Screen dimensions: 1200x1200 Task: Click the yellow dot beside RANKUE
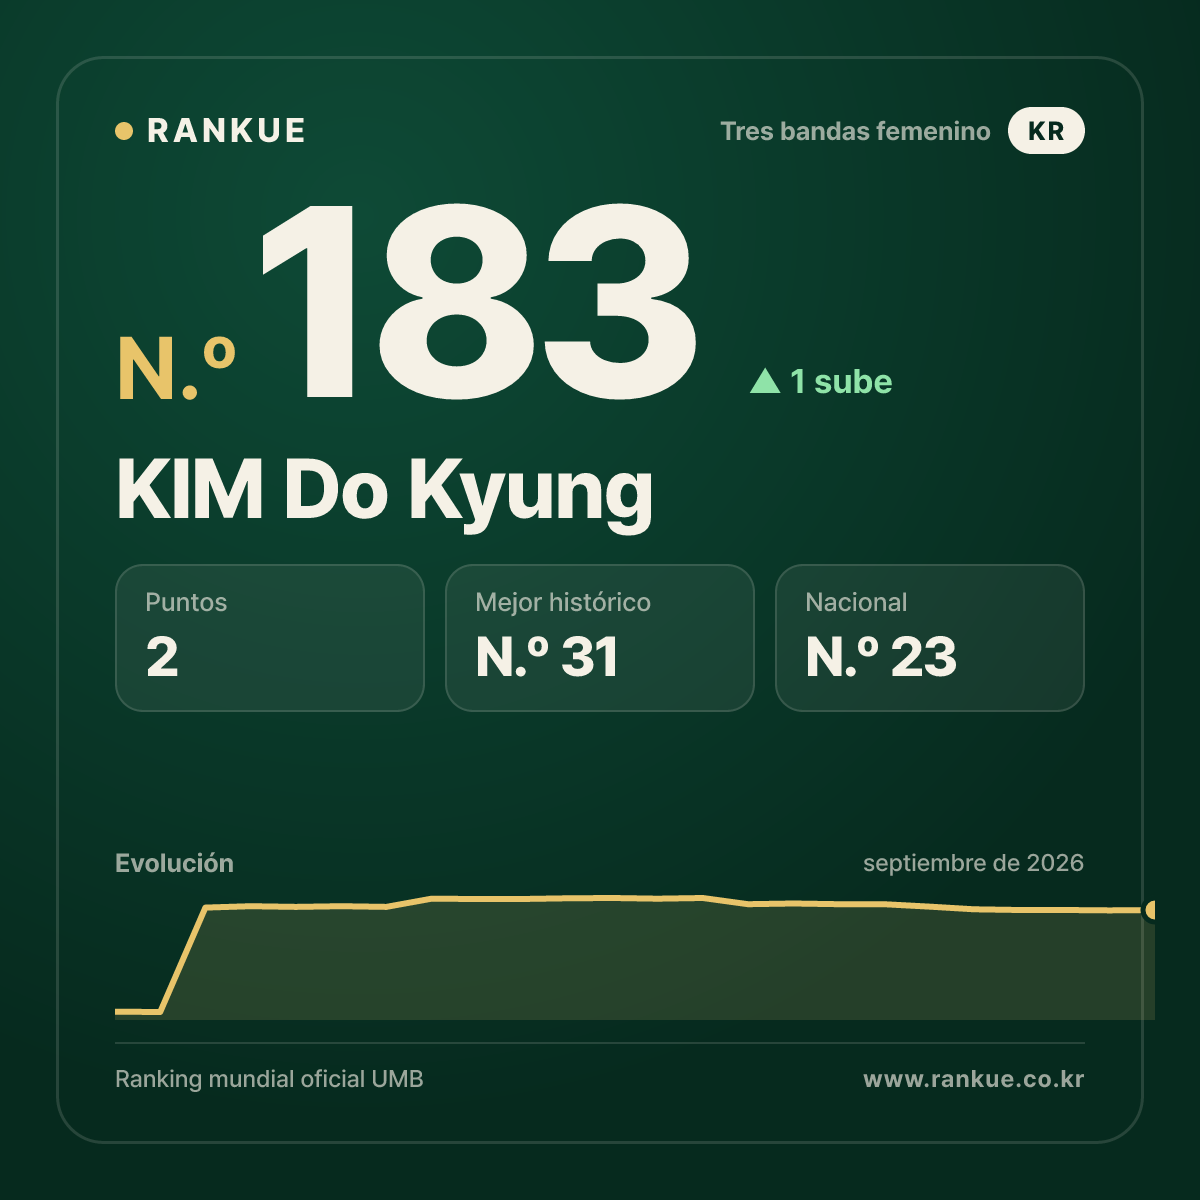pyautogui.click(x=124, y=131)
